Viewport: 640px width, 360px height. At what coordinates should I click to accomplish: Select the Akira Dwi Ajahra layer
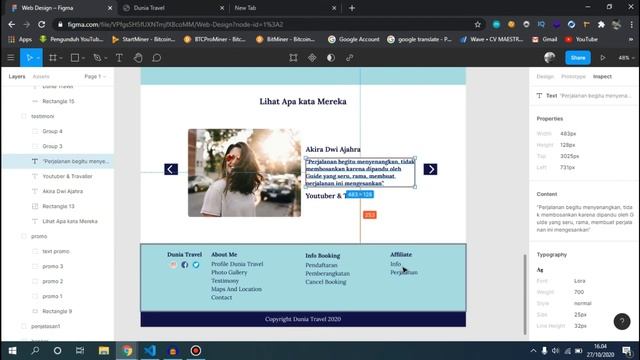coord(62,191)
